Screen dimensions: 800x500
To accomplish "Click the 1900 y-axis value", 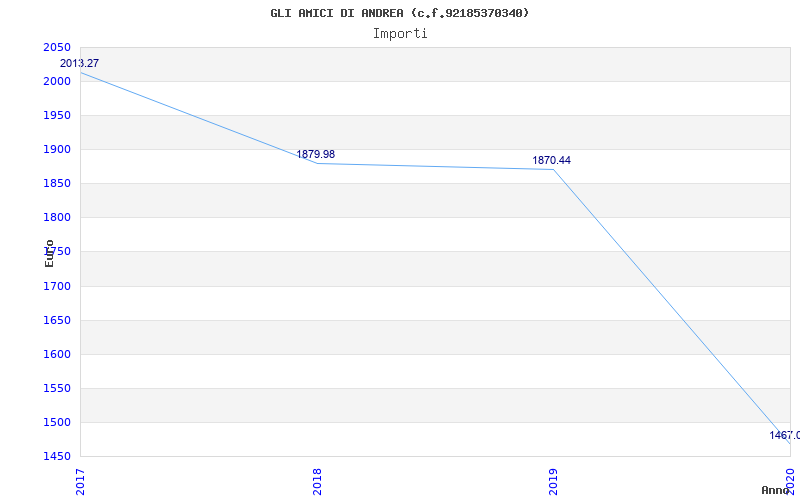I will pyautogui.click(x=57, y=149).
